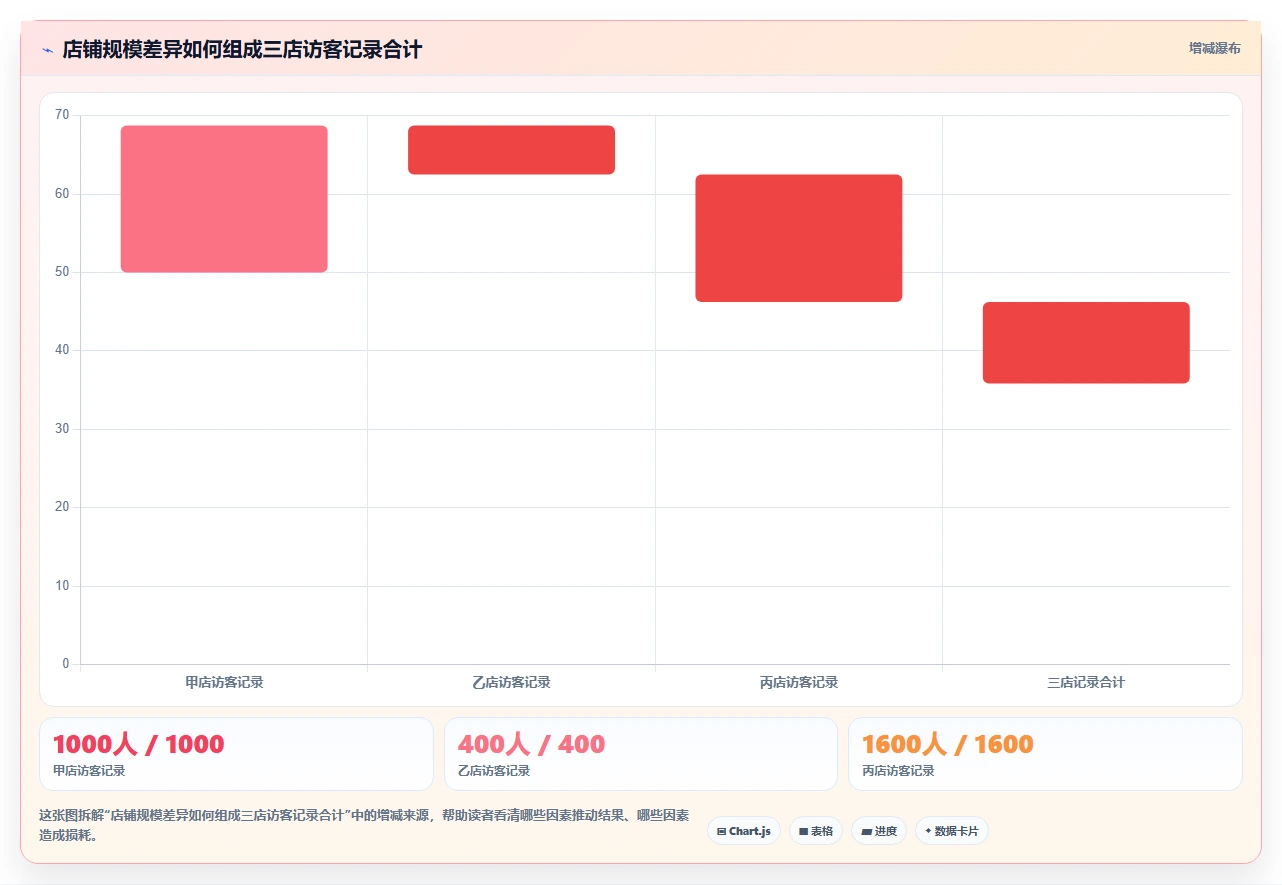The width and height of the screenshot is (1282, 885).
Task: Click the 乙店访客记录 caption under 400人
Action: [494, 771]
